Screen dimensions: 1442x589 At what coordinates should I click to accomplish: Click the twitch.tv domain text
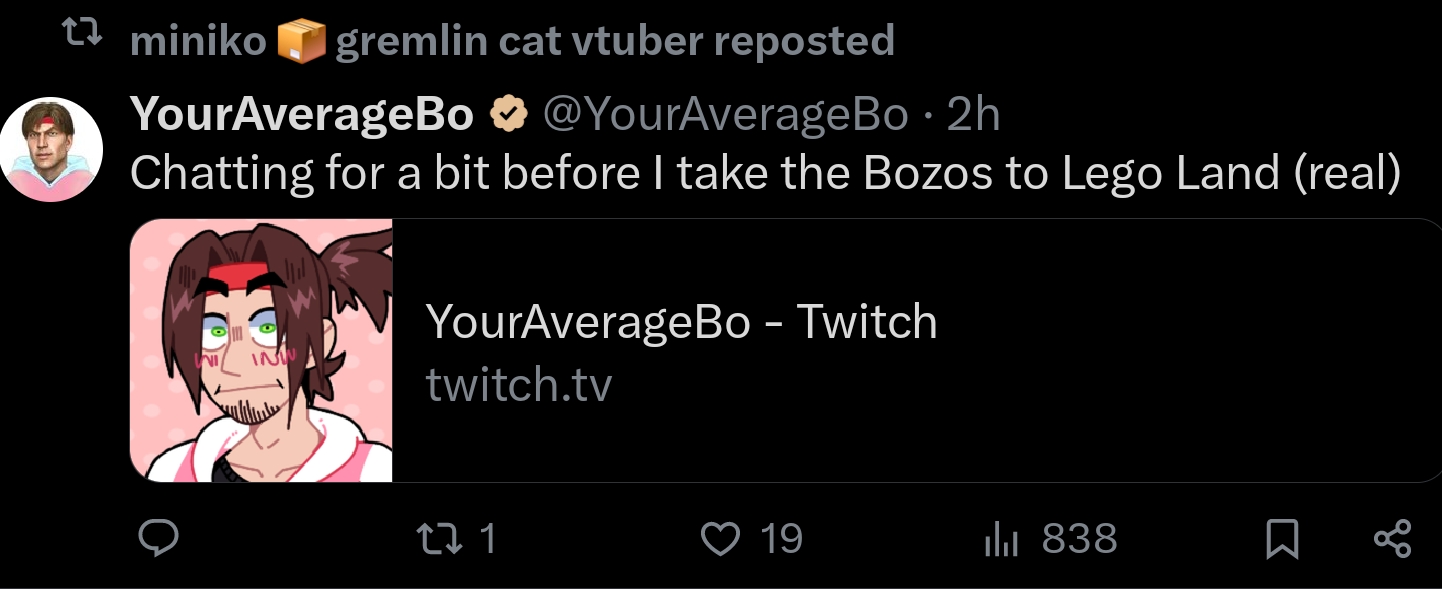(518, 384)
